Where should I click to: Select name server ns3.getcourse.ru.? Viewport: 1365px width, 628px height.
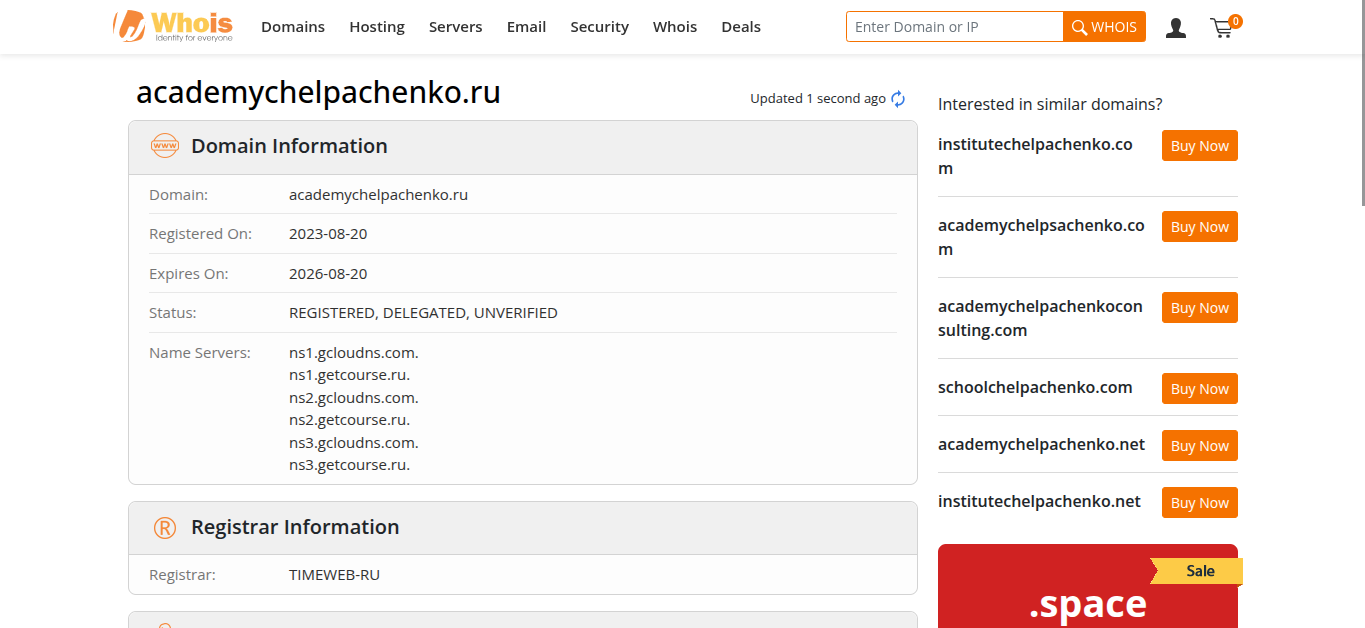(x=349, y=465)
